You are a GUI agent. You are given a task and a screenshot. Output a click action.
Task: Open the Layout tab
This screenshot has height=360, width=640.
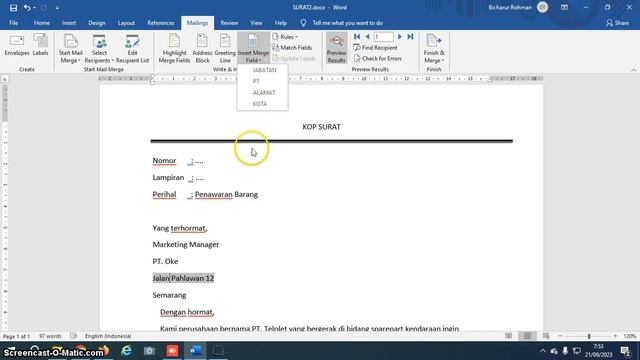pyautogui.click(x=126, y=23)
